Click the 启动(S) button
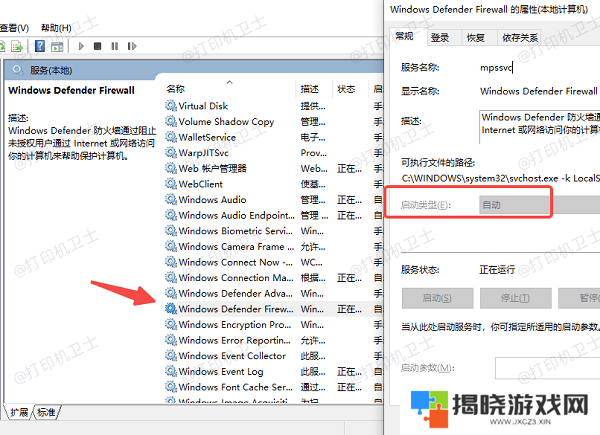Image resolution: width=600 pixels, height=435 pixels. (437, 298)
